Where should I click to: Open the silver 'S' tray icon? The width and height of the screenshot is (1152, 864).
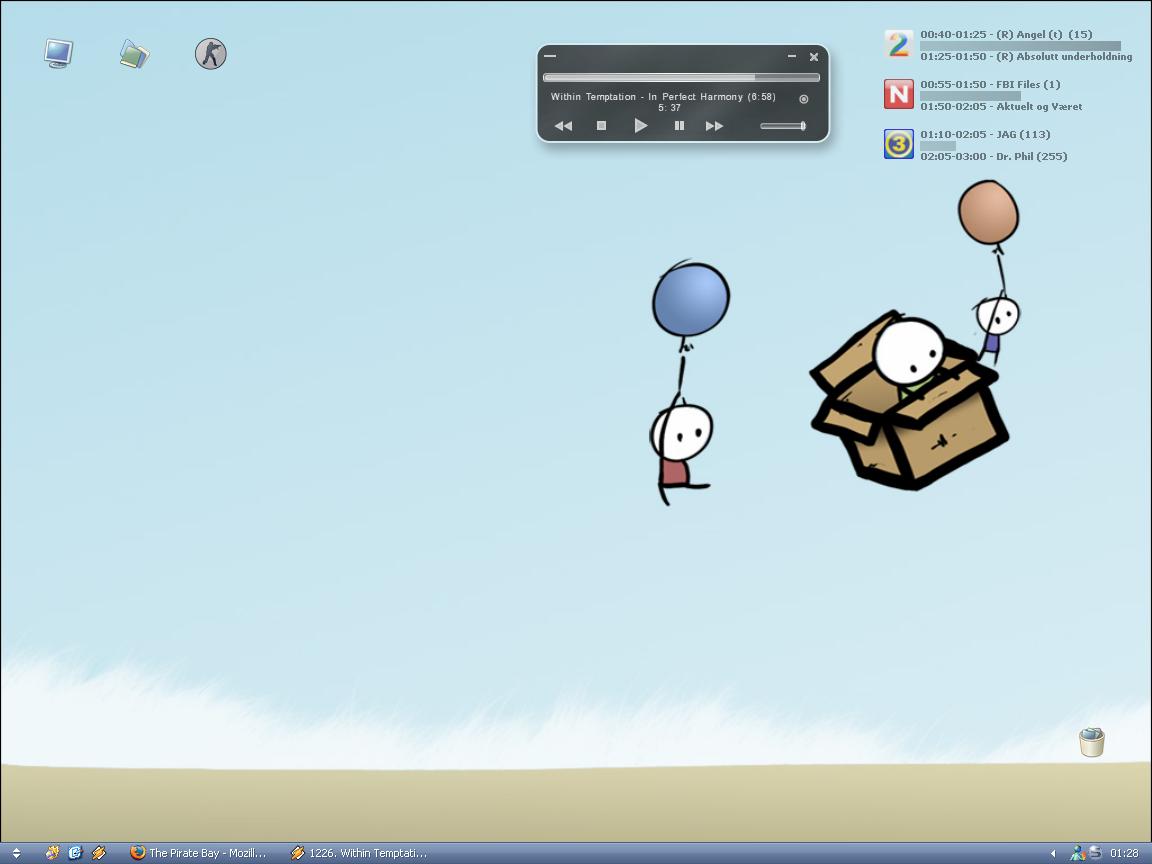tap(1095, 853)
